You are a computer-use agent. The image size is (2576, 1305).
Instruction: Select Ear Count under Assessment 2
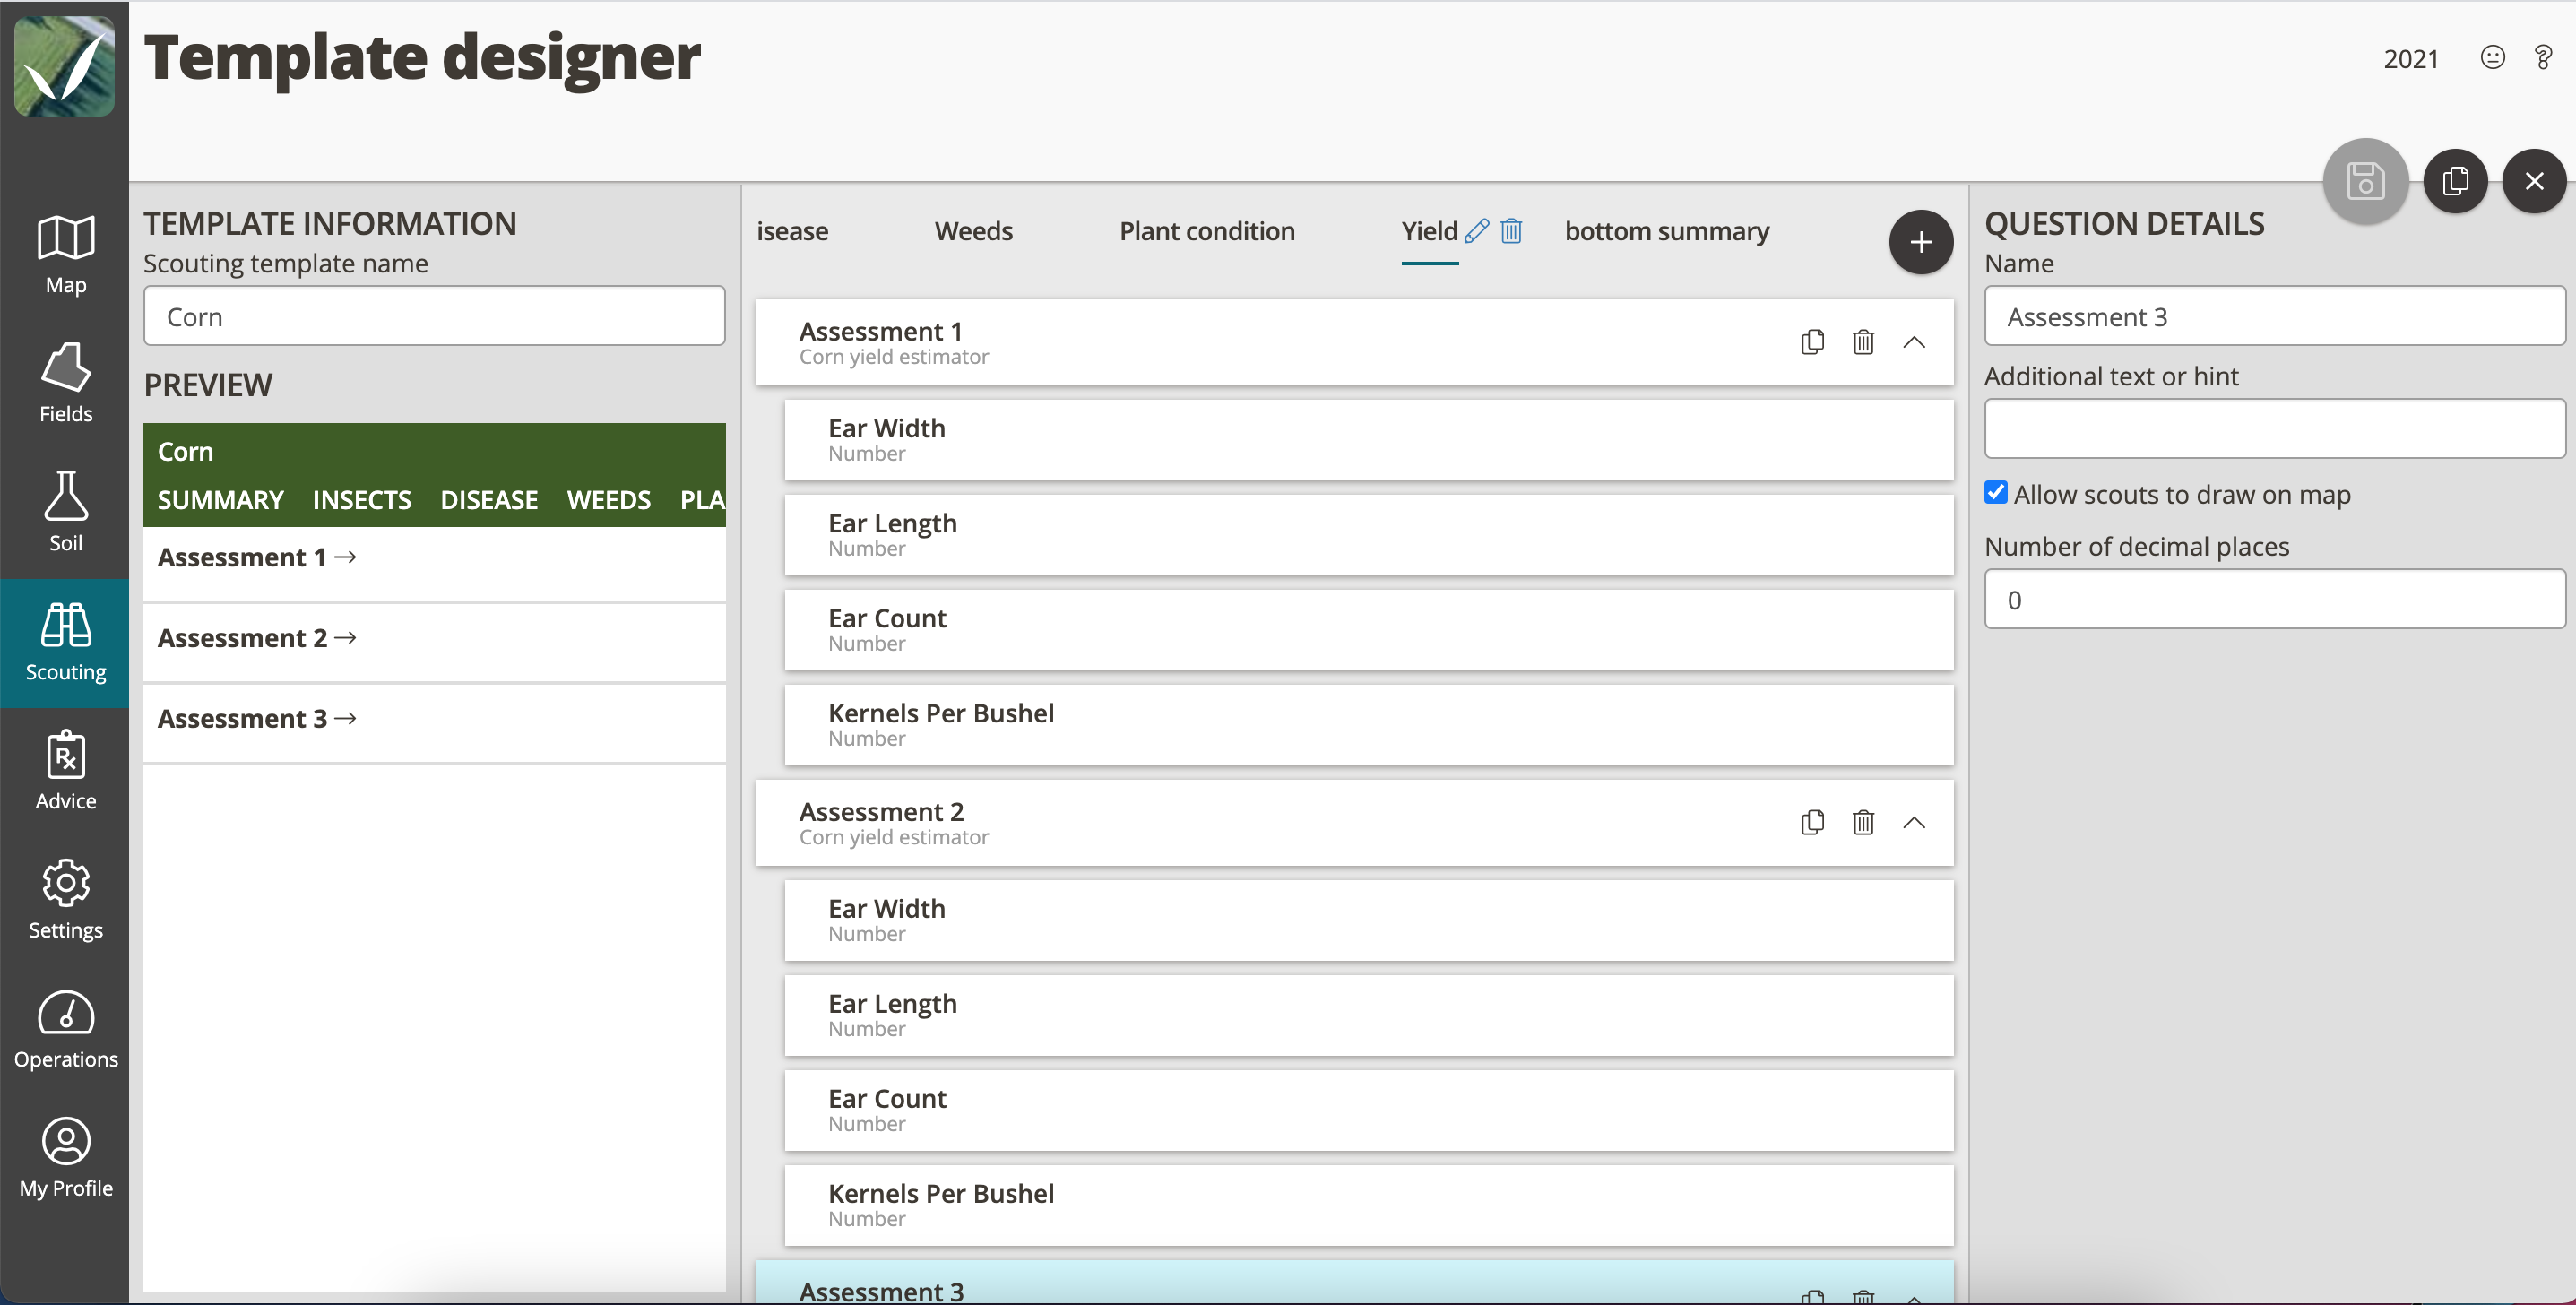point(1368,1110)
